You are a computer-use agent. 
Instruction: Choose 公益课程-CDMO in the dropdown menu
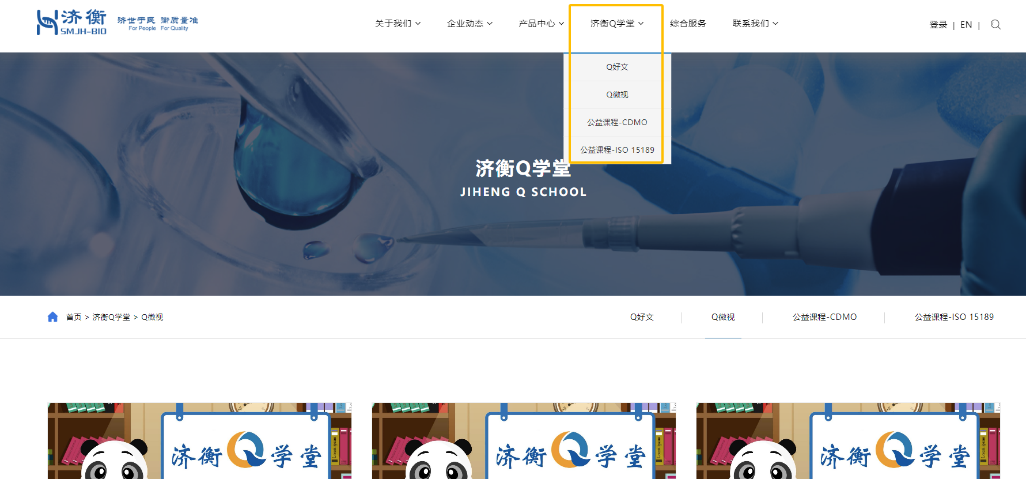click(x=618, y=123)
